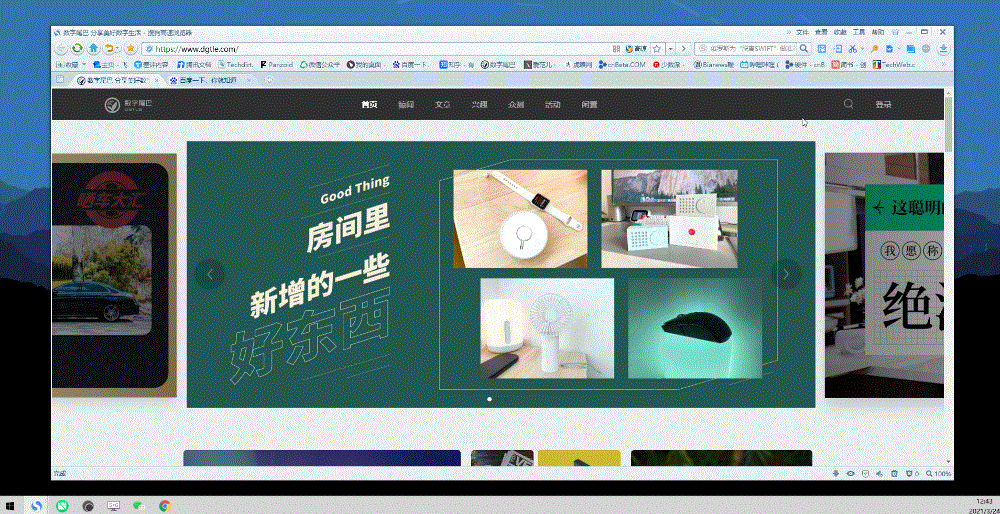Select the 活动 navigation item
The width and height of the screenshot is (1000, 514).
point(552,105)
